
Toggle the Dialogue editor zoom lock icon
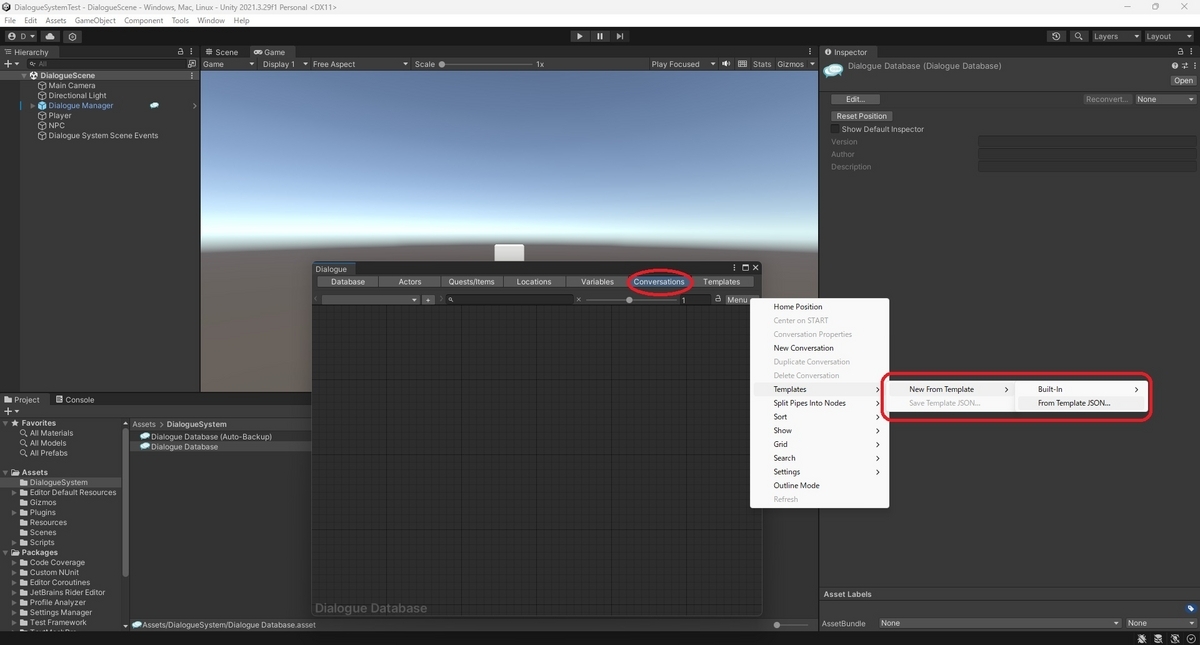[x=718, y=299]
